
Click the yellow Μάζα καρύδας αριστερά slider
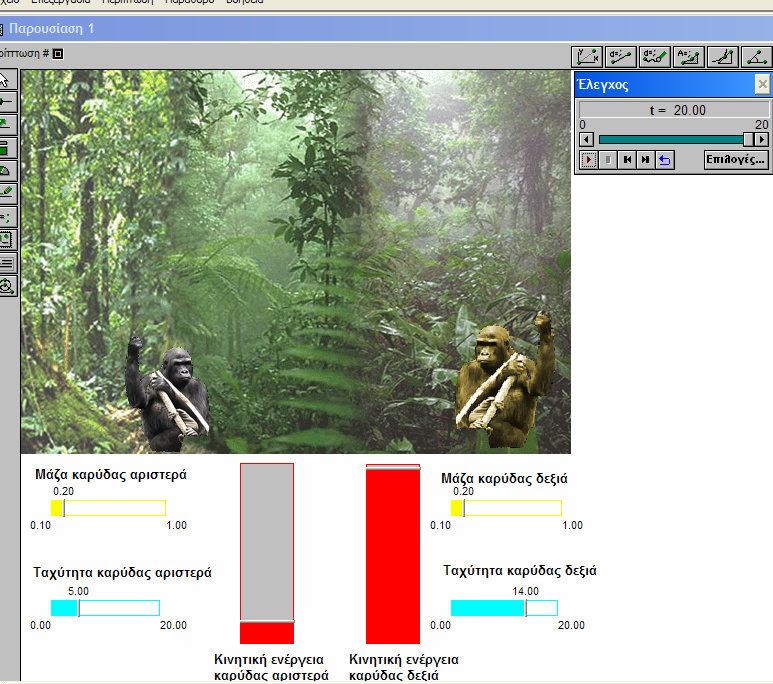pos(108,508)
